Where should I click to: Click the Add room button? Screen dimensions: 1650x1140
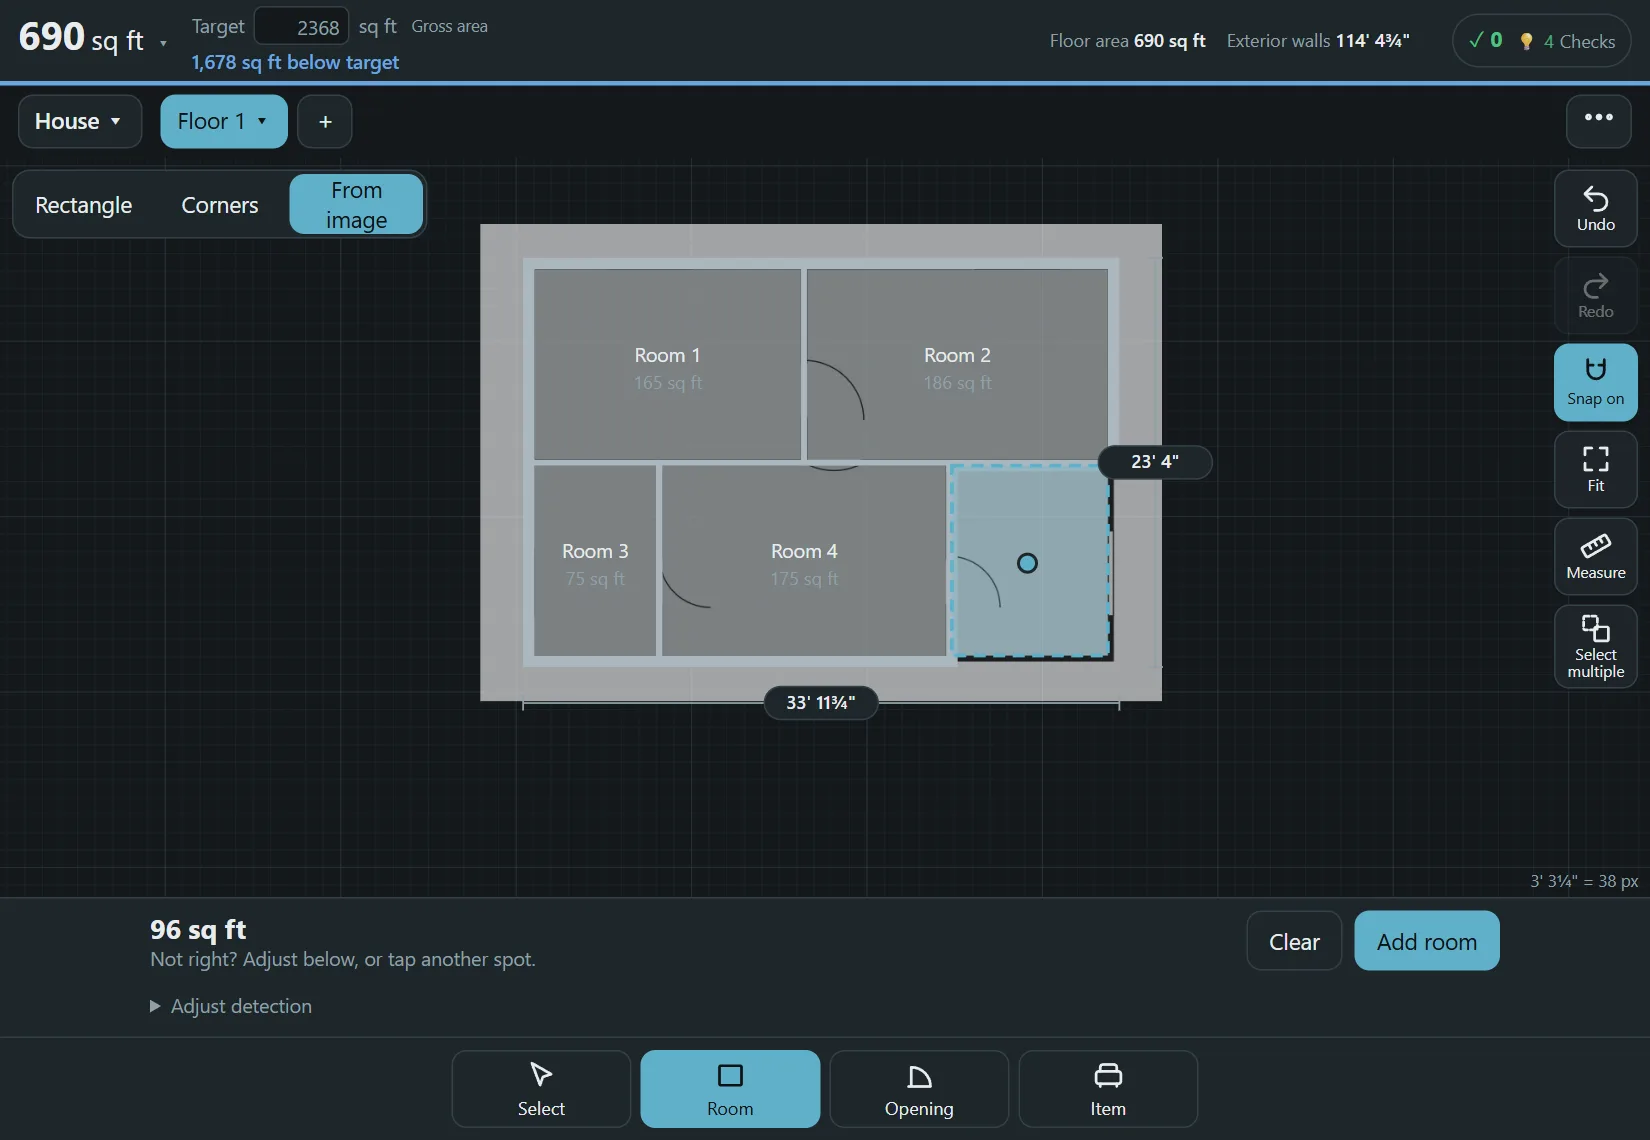point(1427,941)
